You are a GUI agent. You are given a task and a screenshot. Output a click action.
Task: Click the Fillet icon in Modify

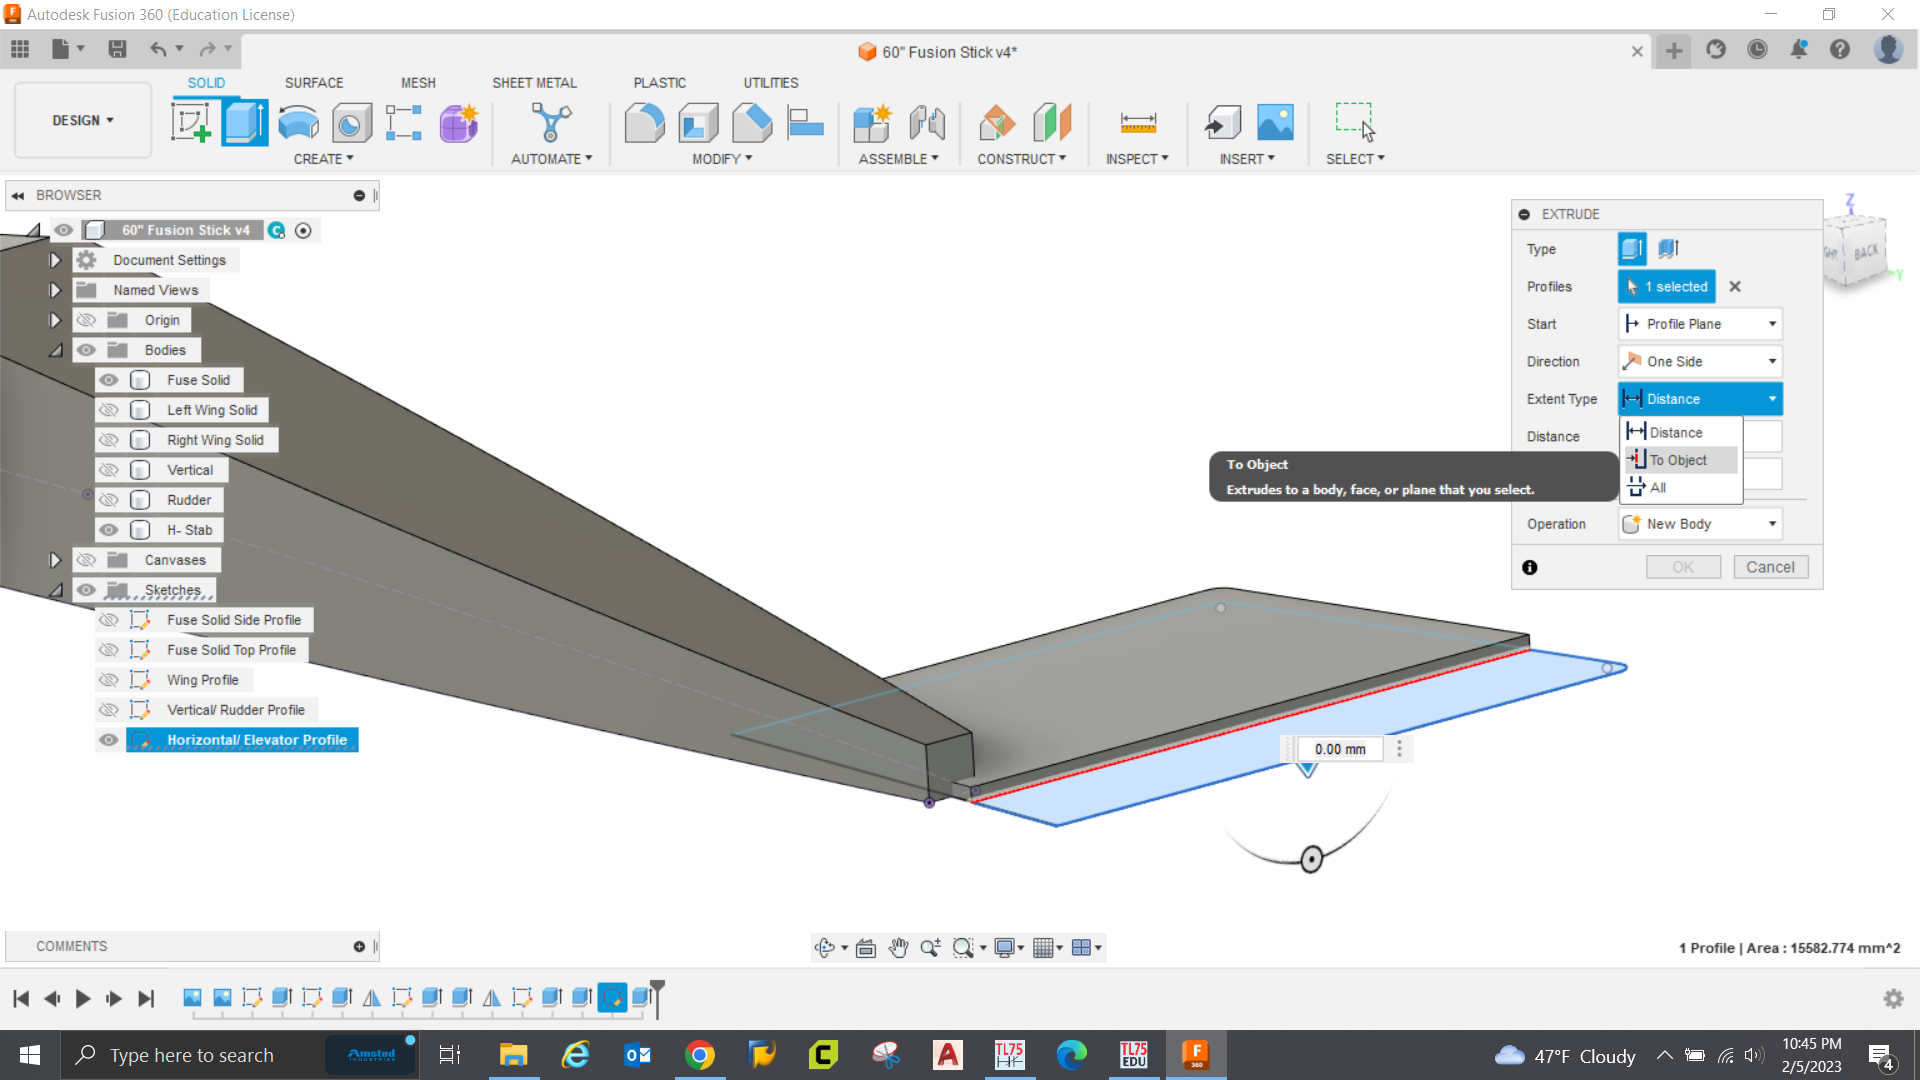644,123
